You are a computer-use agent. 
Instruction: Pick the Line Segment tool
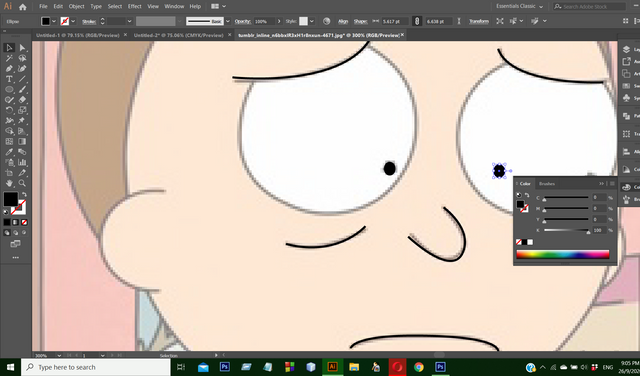pyautogui.click(x=22, y=79)
